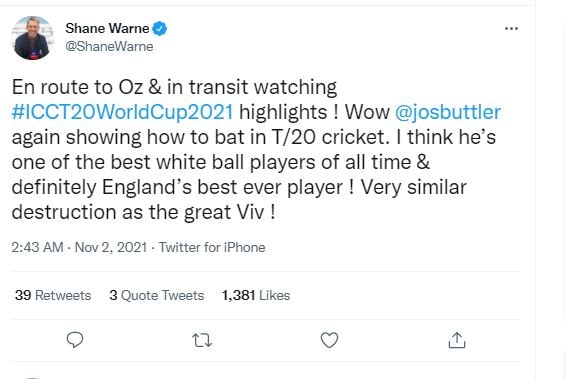The image size is (566, 379).
Task: View the 3 Quote Tweets
Action: tap(157, 295)
